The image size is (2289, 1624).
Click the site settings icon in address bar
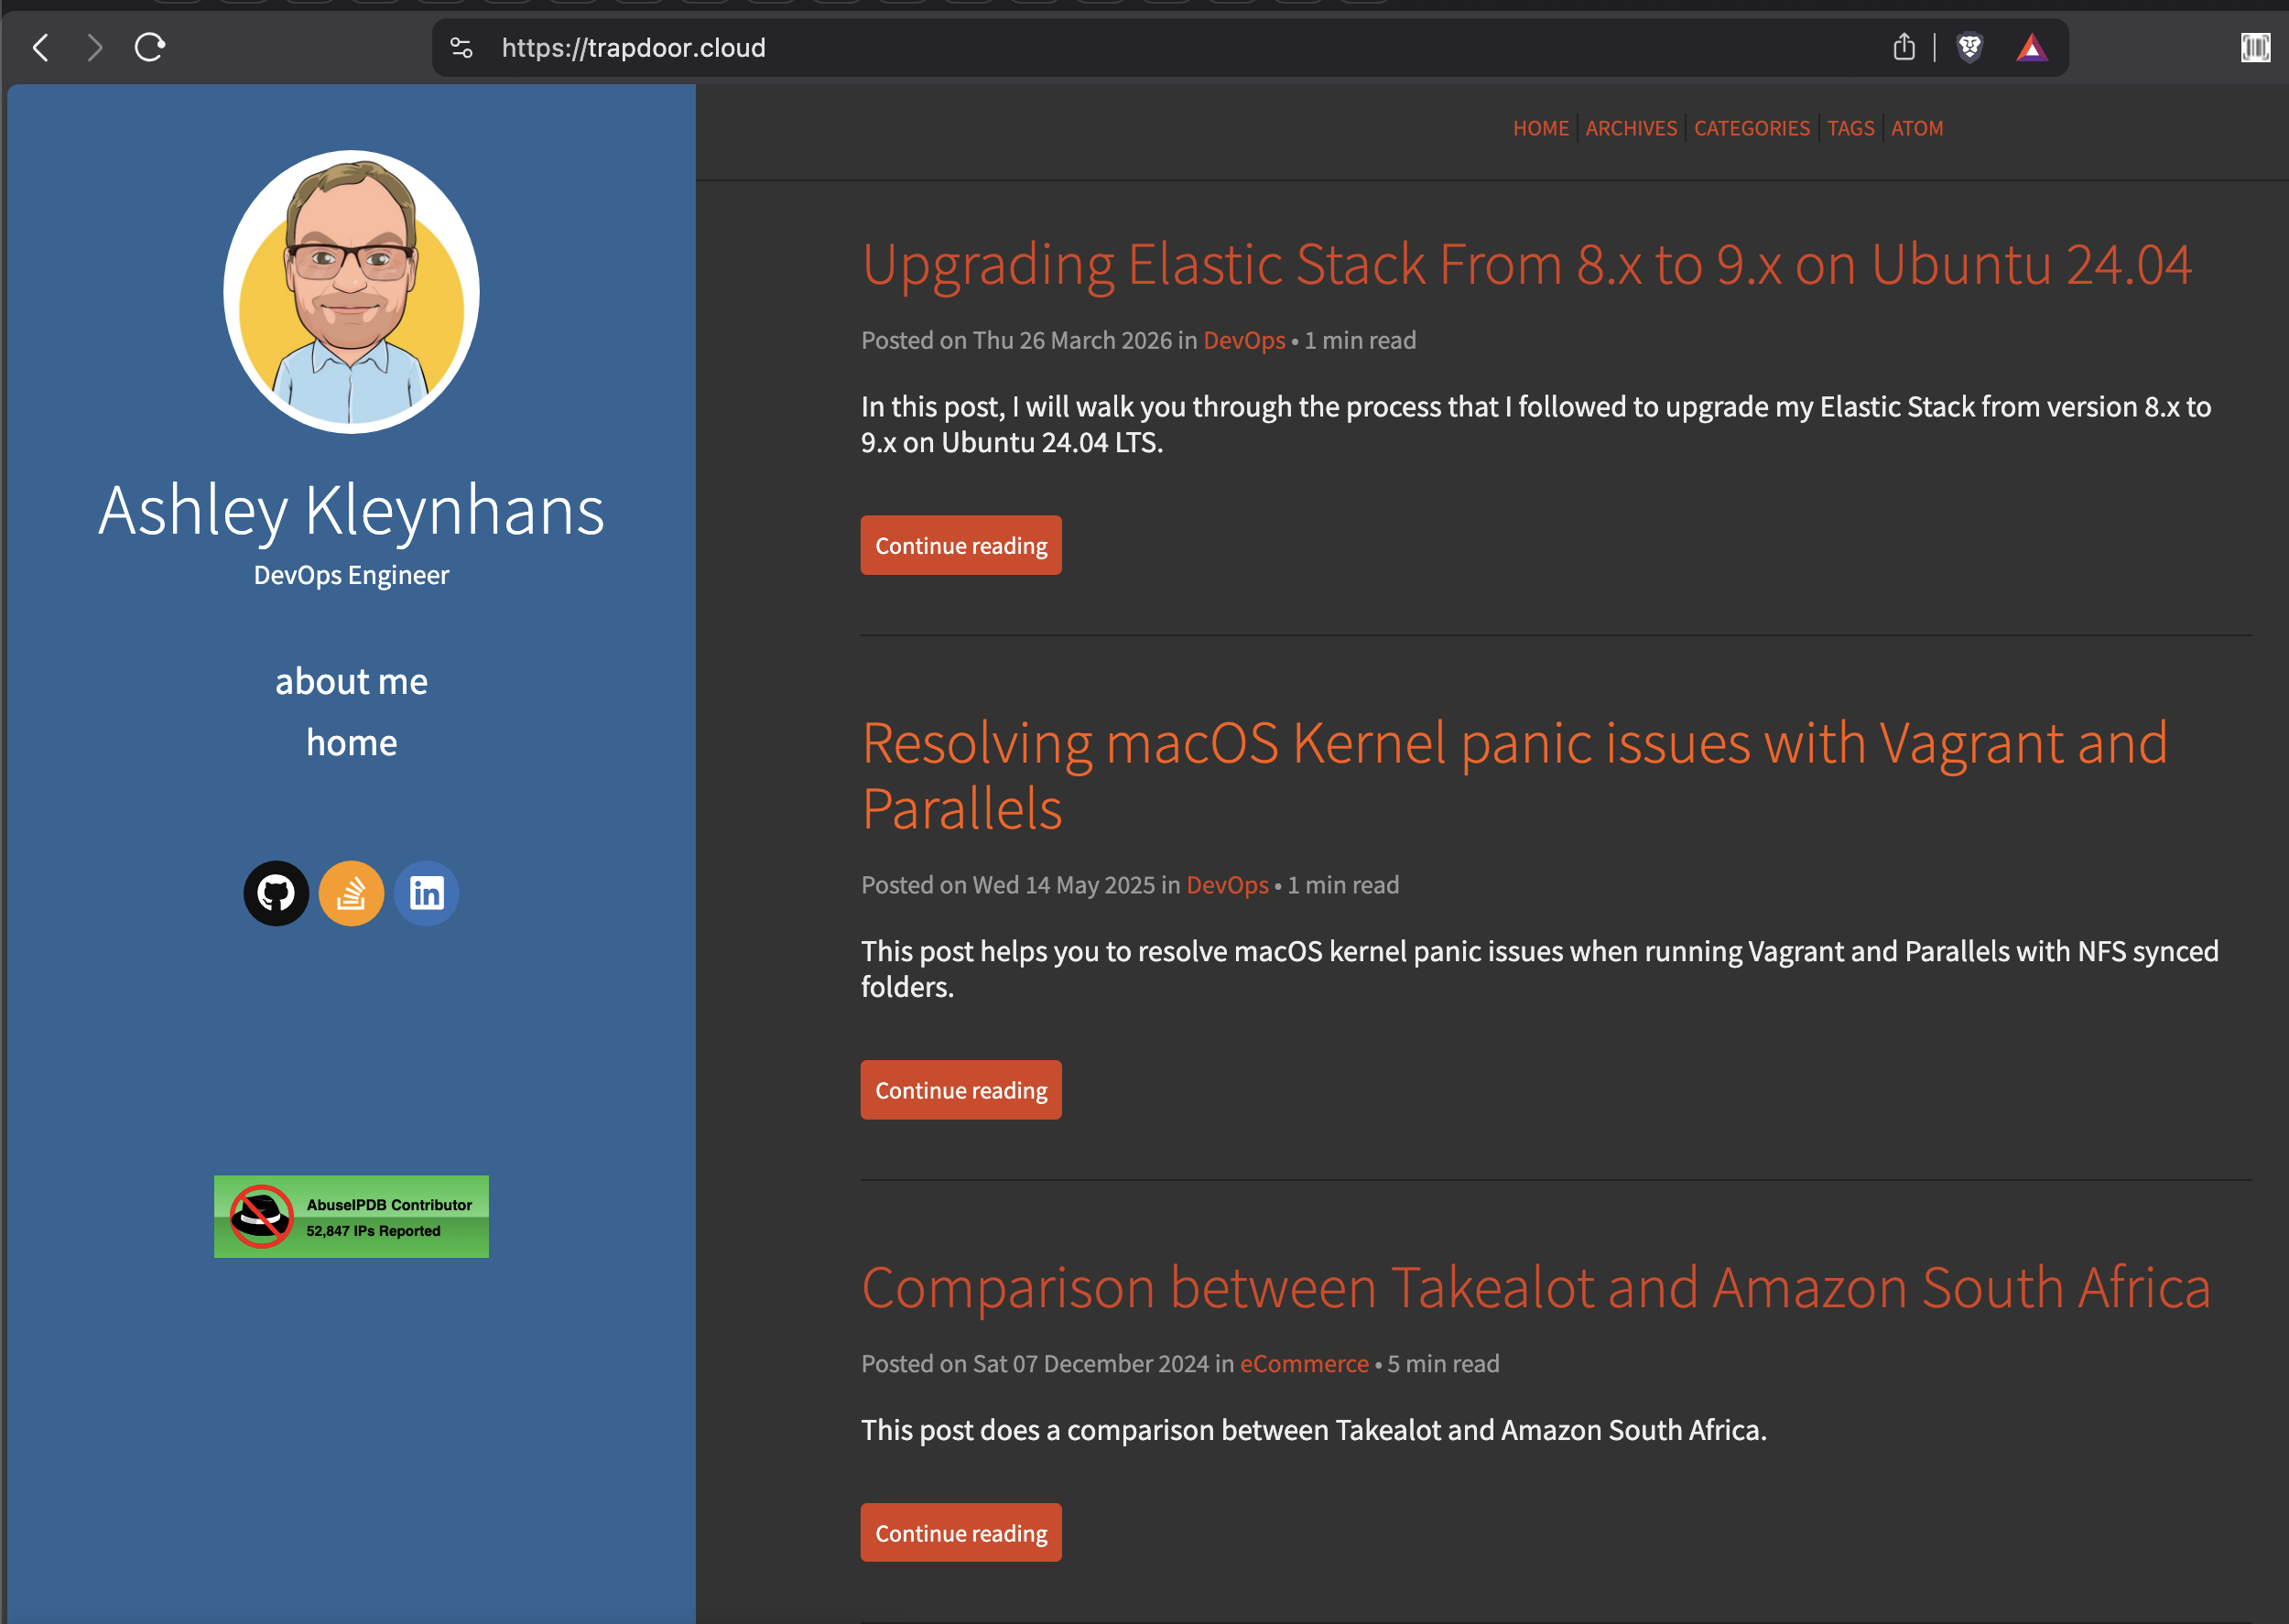[x=462, y=47]
